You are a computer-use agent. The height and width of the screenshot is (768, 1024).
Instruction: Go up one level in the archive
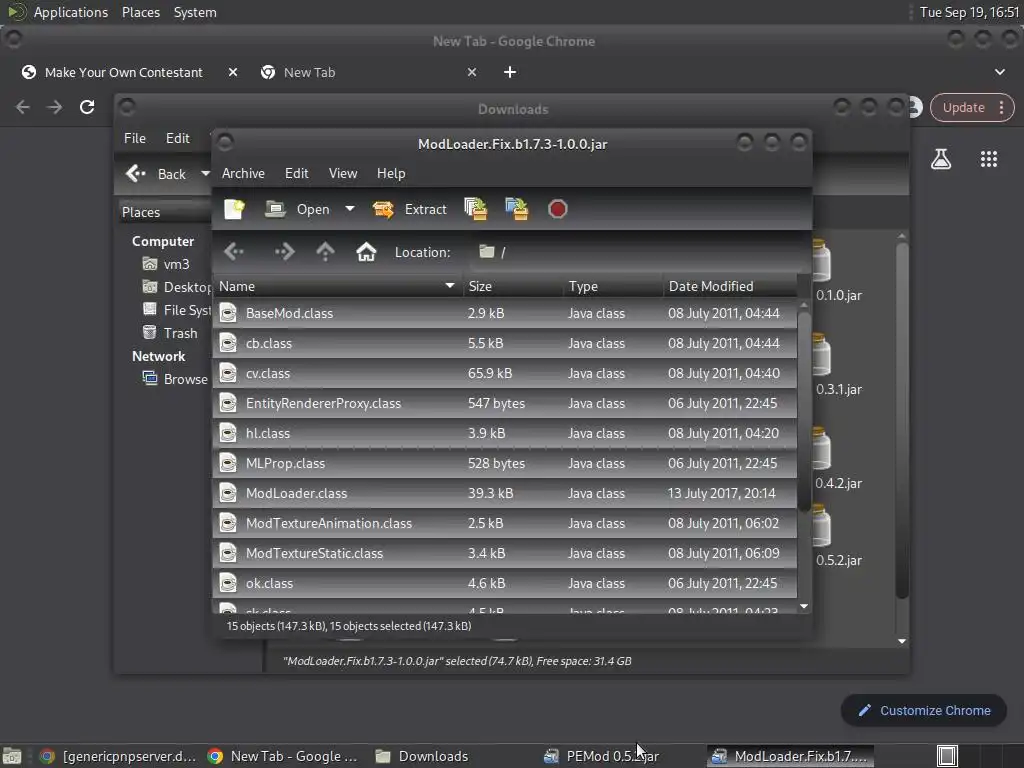(x=325, y=251)
